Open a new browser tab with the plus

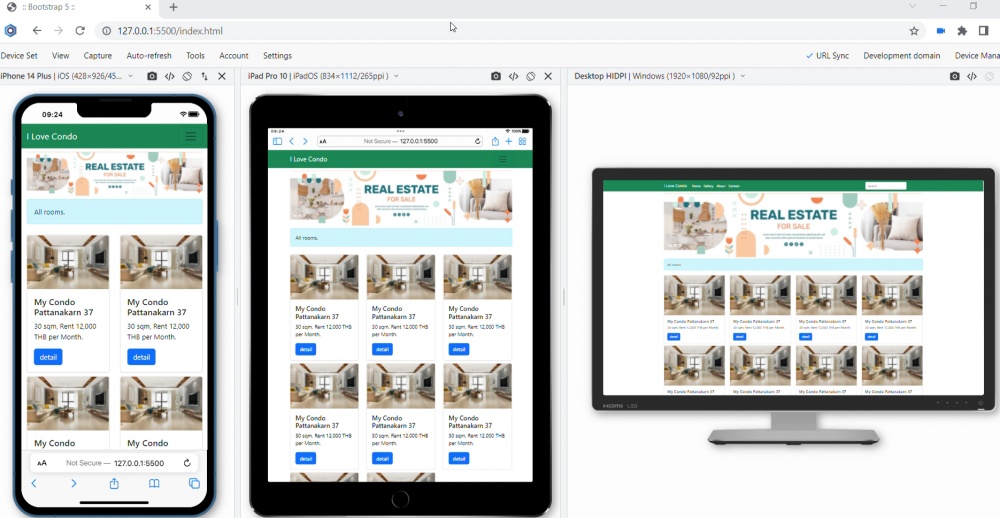[x=173, y=7]
